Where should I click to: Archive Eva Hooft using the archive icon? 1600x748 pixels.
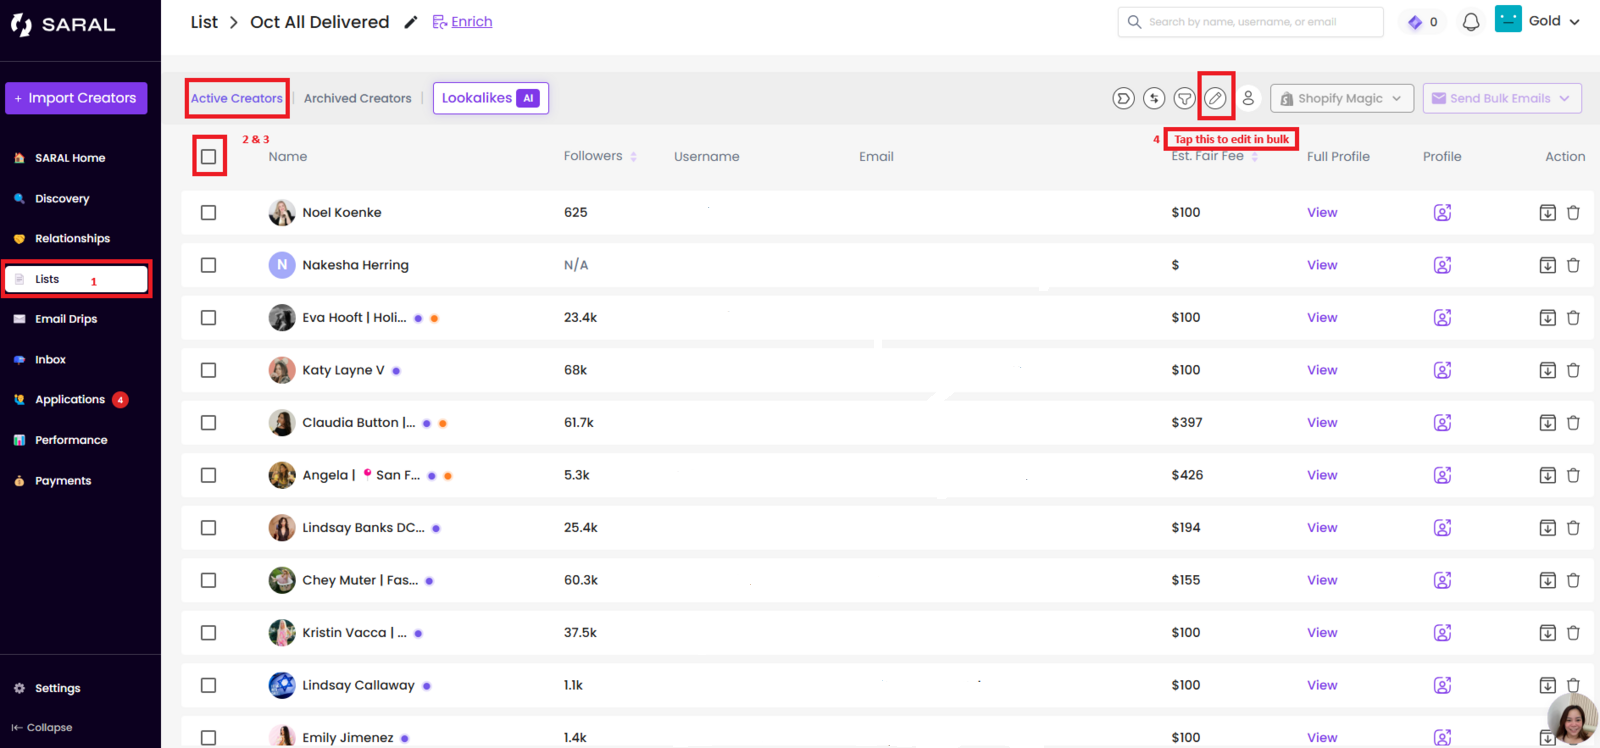coord(1547,317)
